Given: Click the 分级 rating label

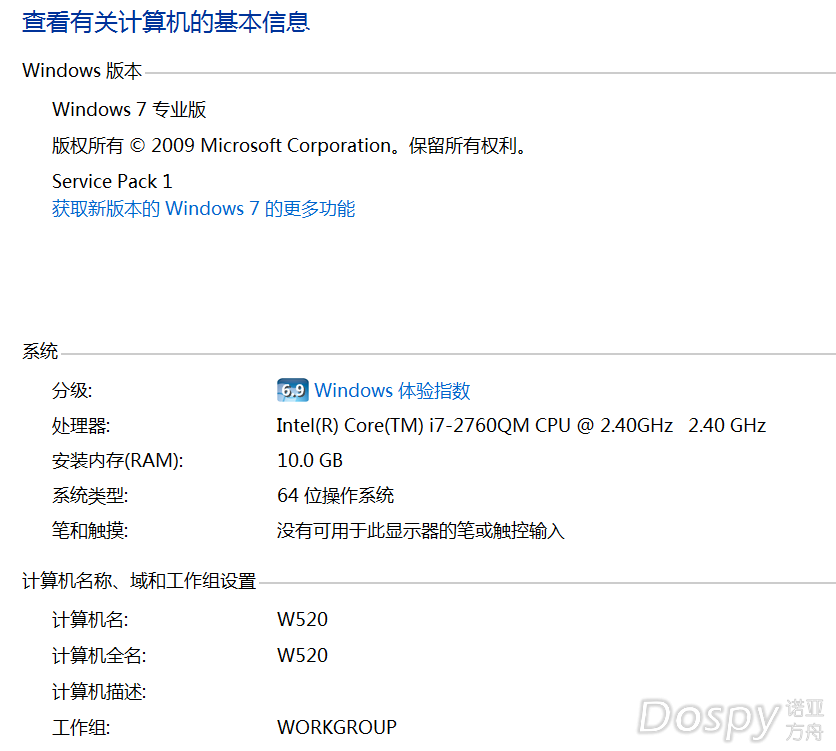Looking at the screenshot, I should (x=72, y=391).
